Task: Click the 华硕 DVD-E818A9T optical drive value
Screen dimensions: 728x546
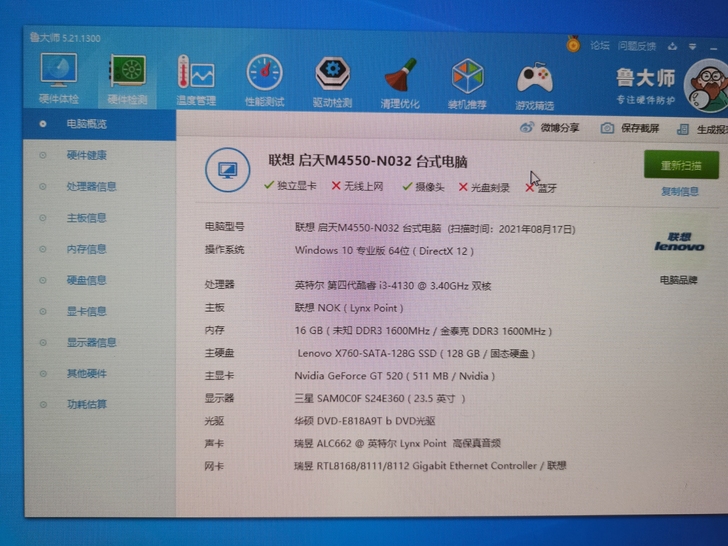Action: pyautogui.click(x=364, y=421)
